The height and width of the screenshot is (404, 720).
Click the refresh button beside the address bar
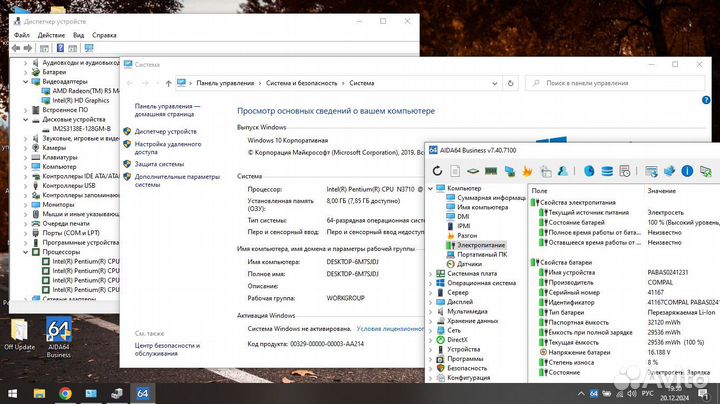tap(510, 83)
